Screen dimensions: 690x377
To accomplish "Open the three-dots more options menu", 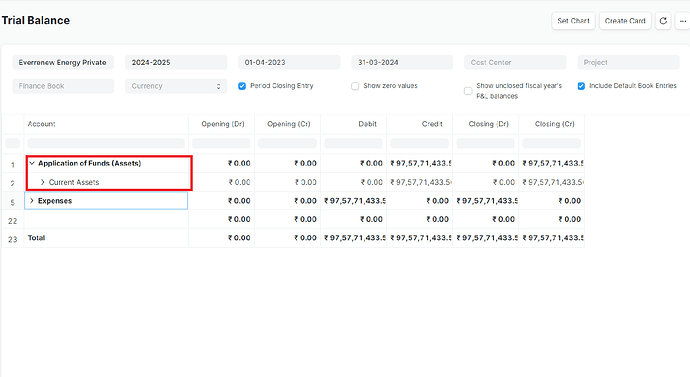I will pyautogui.click(x=683, y=21).
